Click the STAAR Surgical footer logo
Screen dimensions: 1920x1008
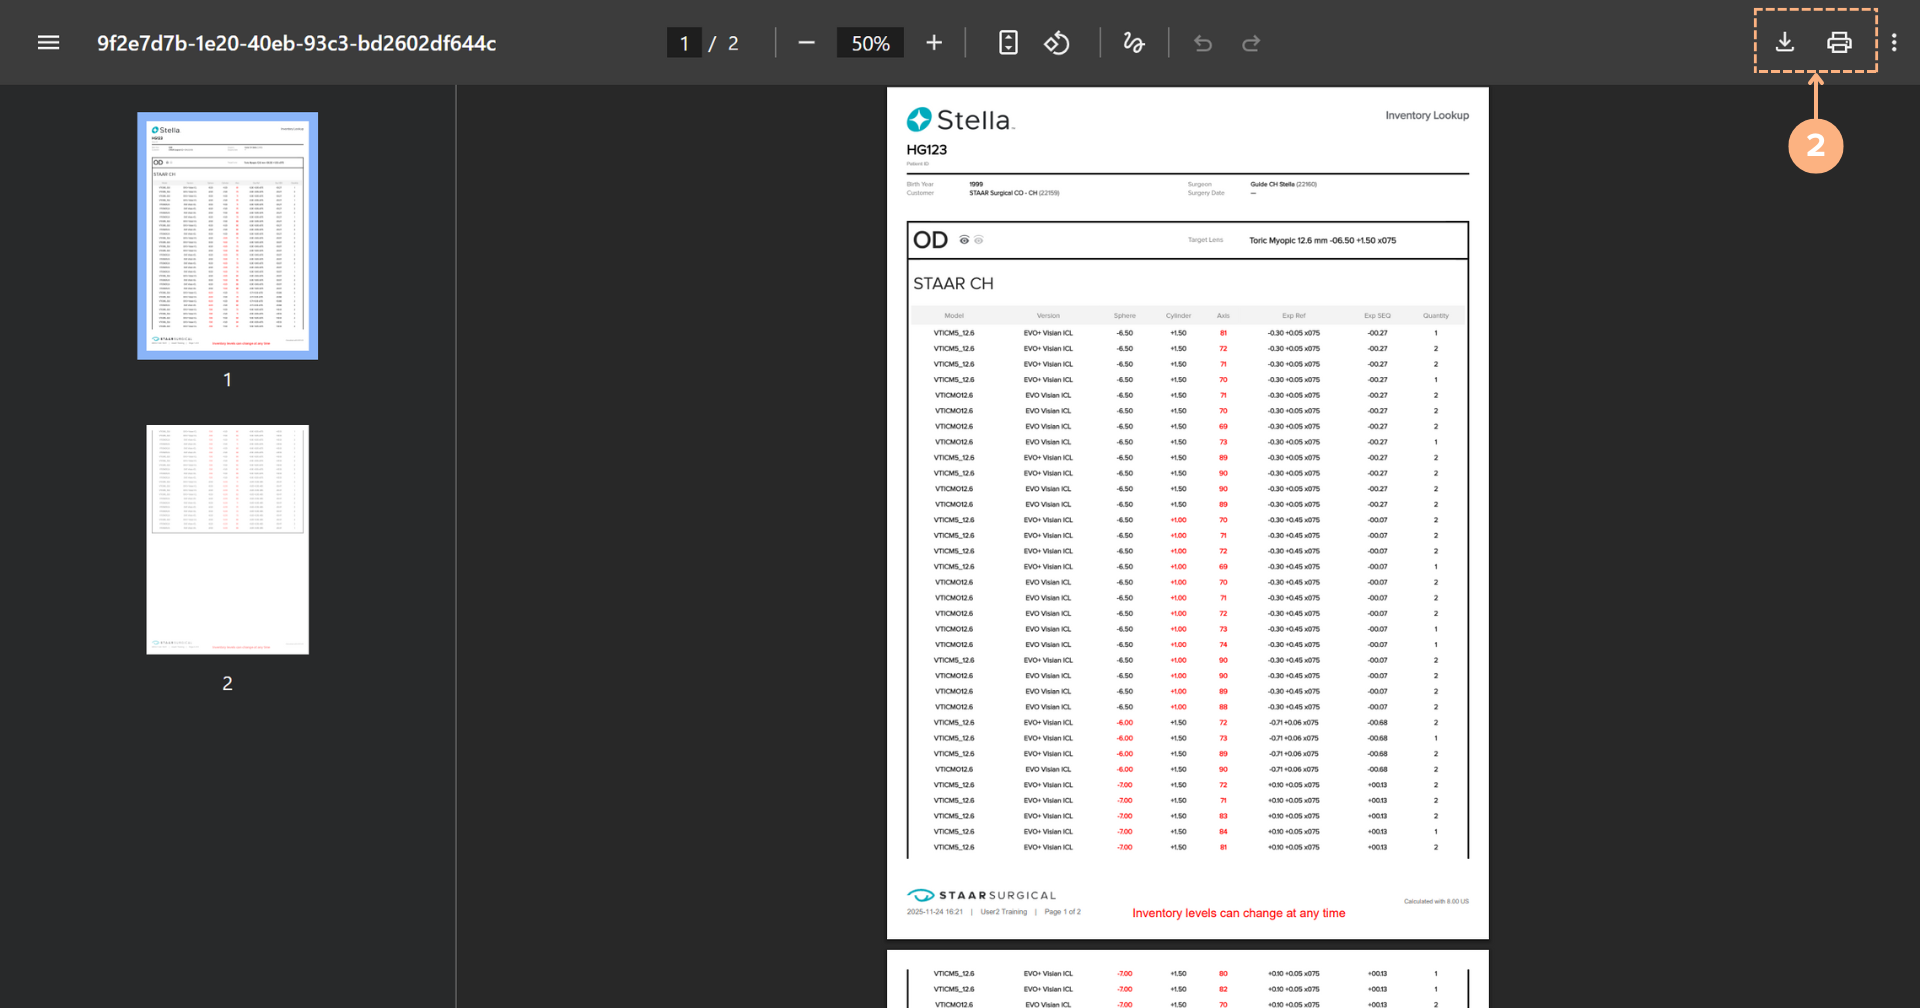coord(981,895)
